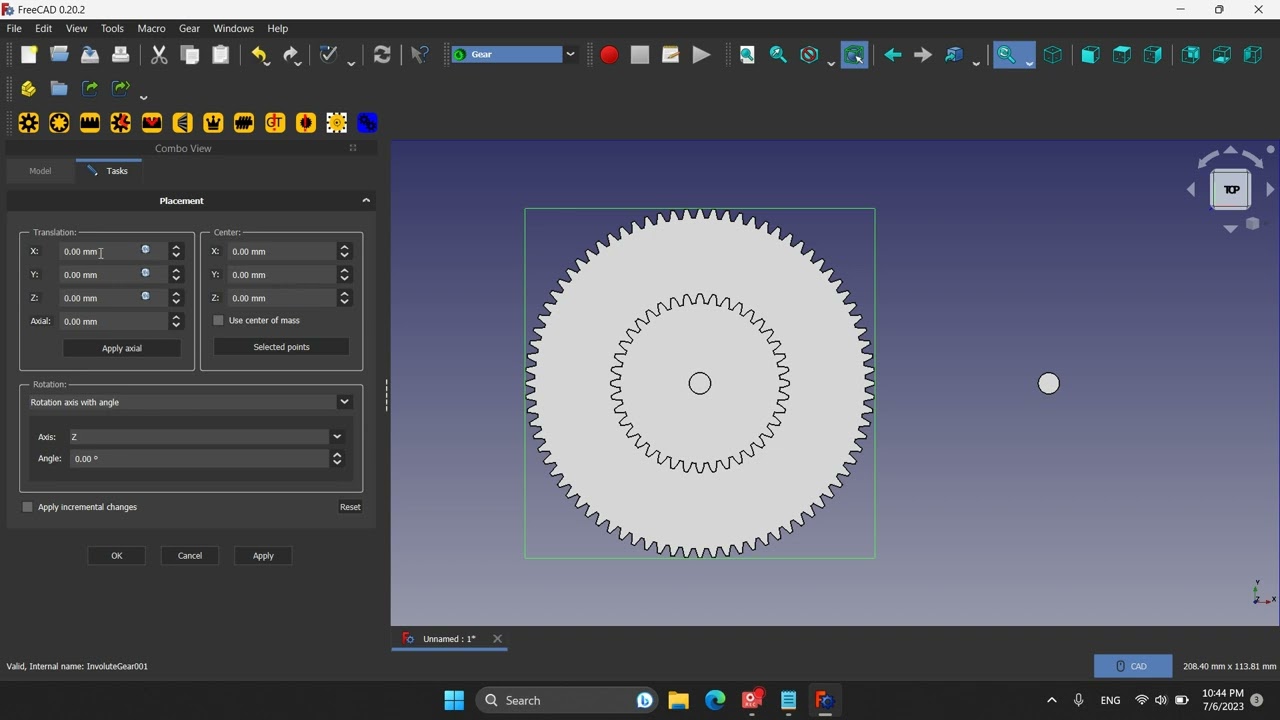Go forward with the right arrow icon
The height and width of the screenshot is (720, 1280).
tap(923, 55)
